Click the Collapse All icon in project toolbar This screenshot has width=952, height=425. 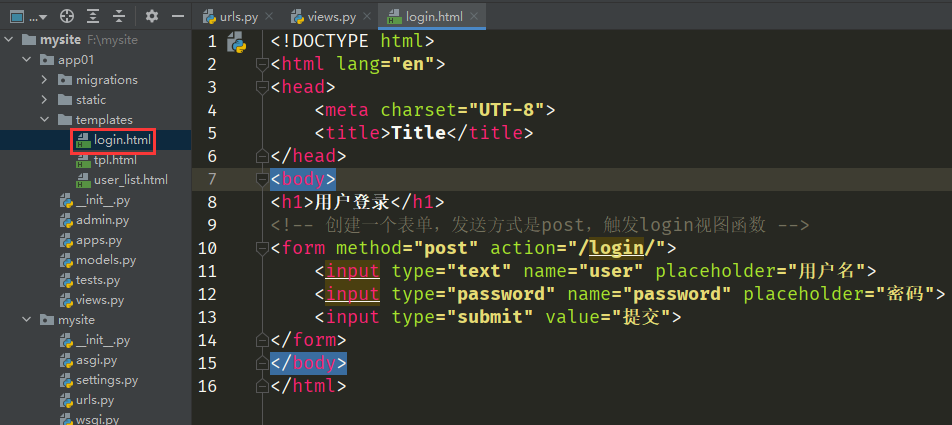coord(119,16)
